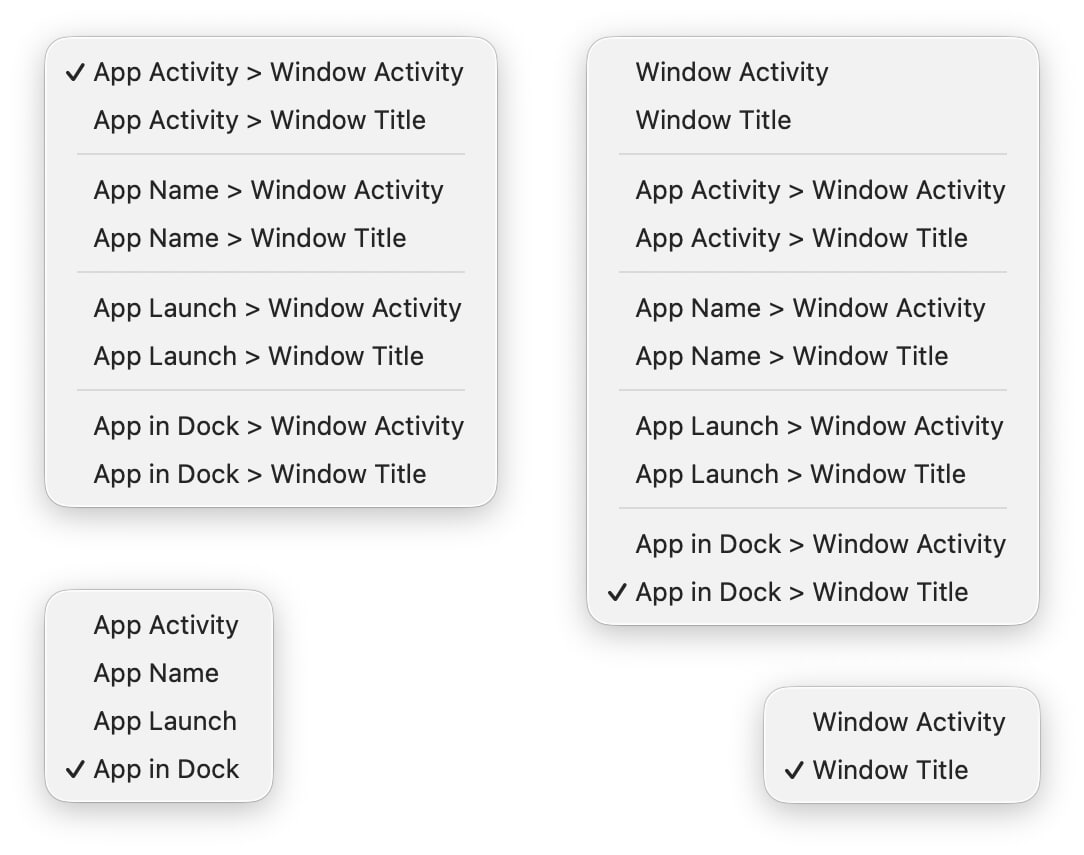1084x855 pixels.
Task: Choose standalone "Window Activity" in the ten-item menu
Action: (x=732, y=72)
